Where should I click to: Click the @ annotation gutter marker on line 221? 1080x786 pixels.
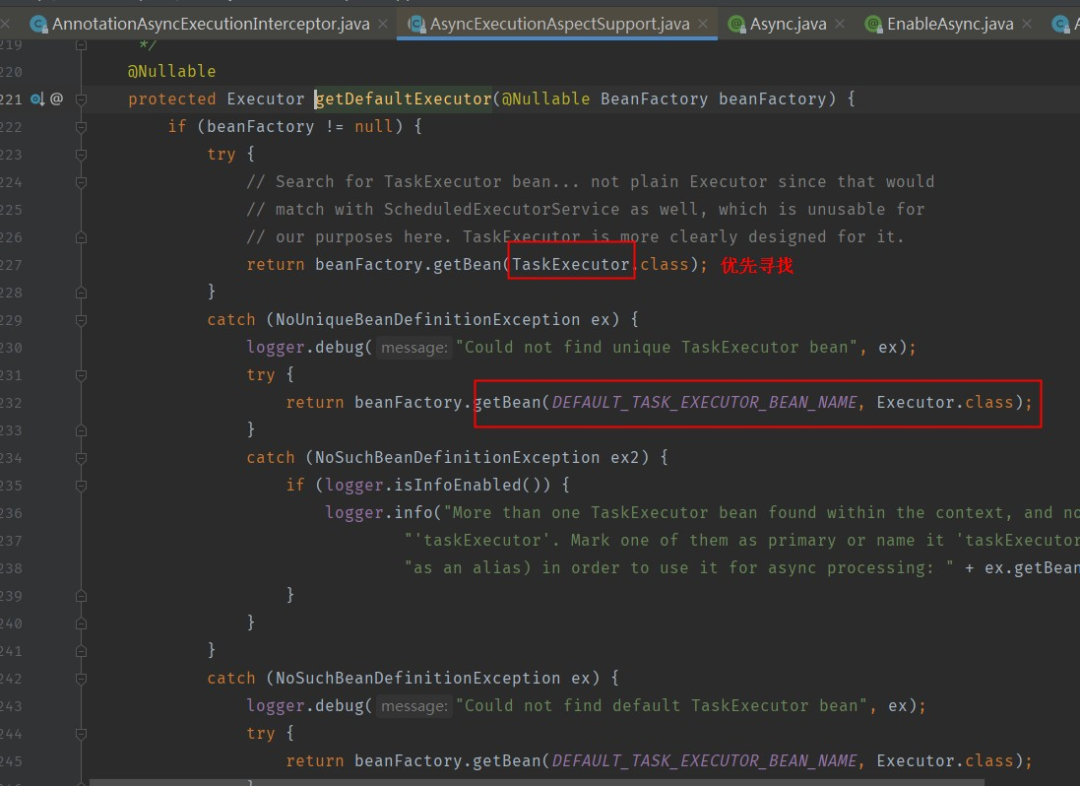(57, 99)
